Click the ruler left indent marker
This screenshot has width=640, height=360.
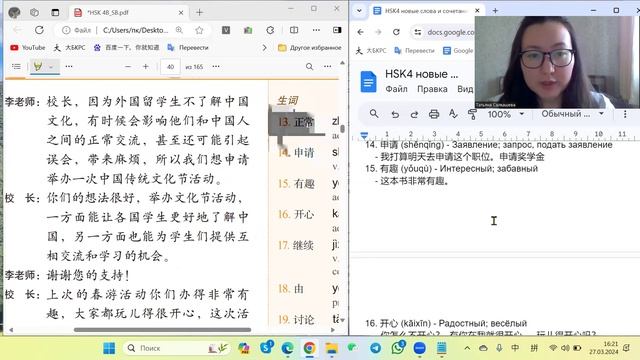coord(364,135)
